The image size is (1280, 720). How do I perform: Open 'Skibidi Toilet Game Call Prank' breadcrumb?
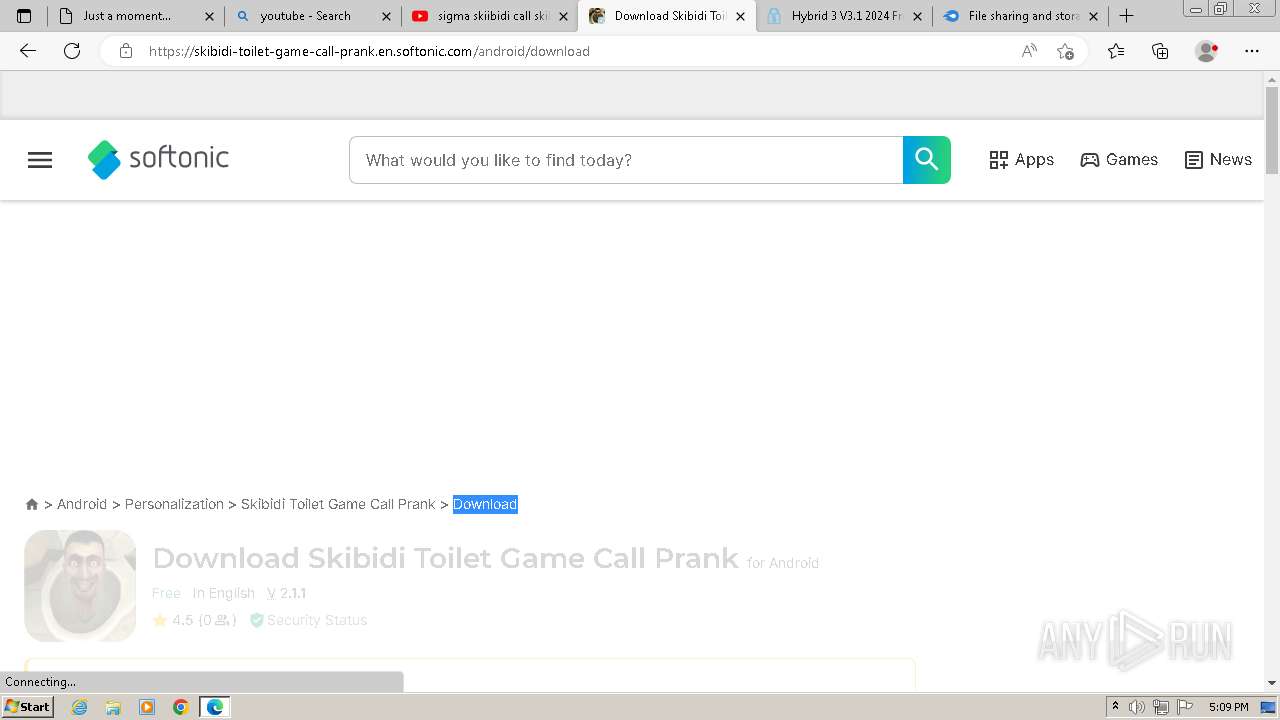click(338, 504)
